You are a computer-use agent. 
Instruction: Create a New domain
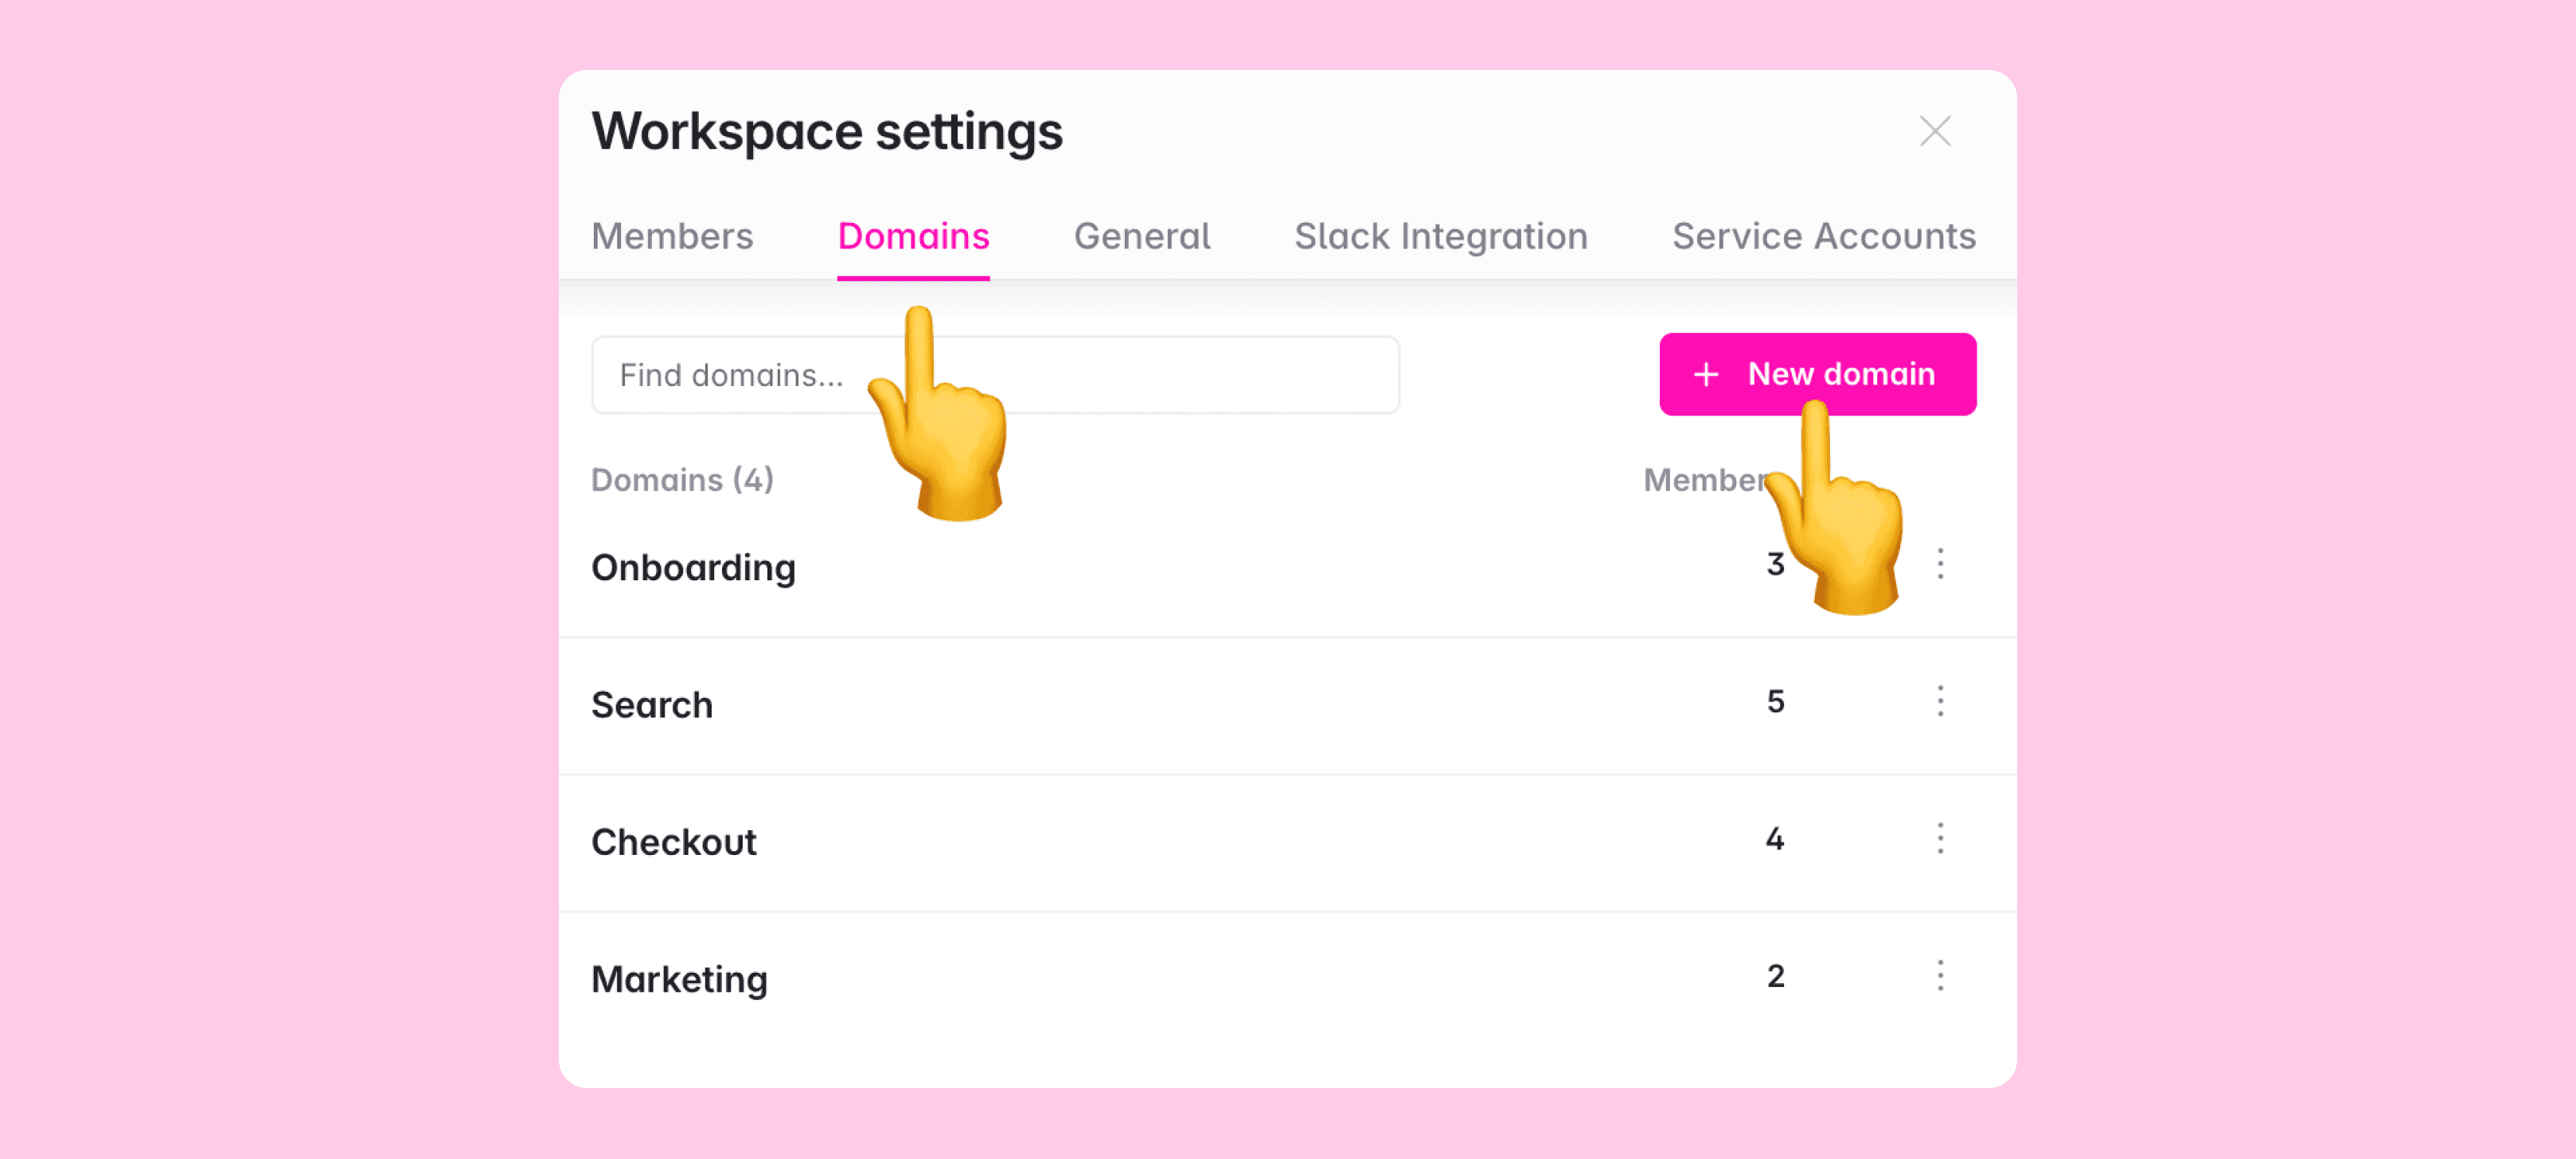point(1817,374)
